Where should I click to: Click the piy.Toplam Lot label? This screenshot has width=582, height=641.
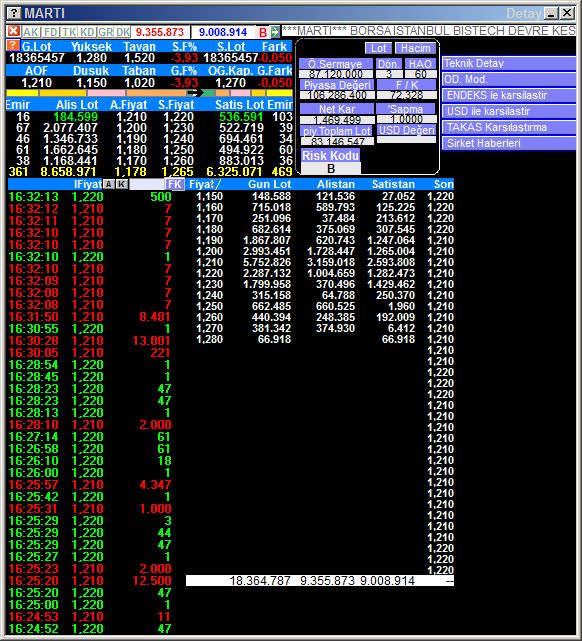pyautogui.click(x=337, y=131)
